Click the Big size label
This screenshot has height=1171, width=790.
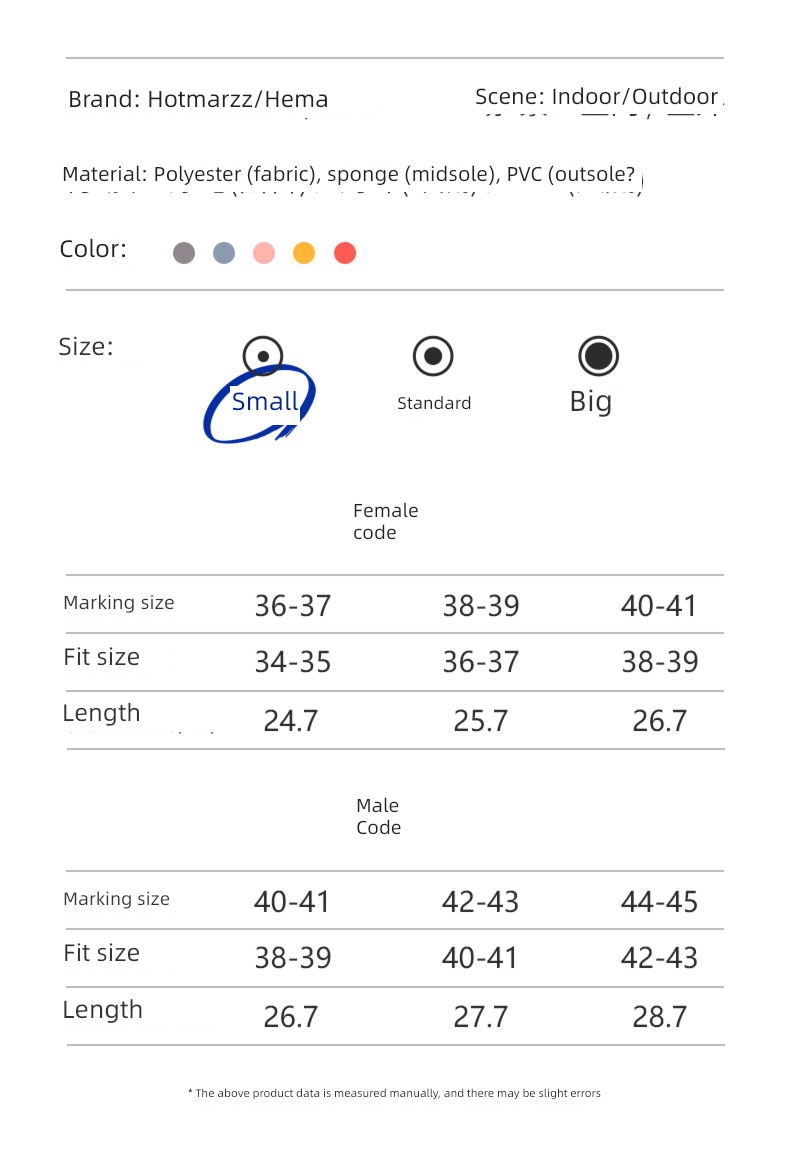point(591,403)
